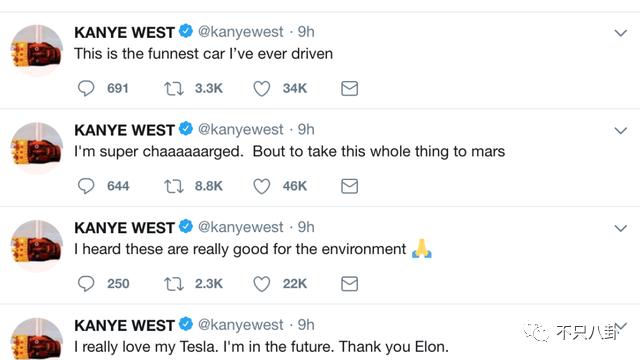
Task: Reply to the "super chaaaaaarged" tweet
Action: click(x=86, y=186)
